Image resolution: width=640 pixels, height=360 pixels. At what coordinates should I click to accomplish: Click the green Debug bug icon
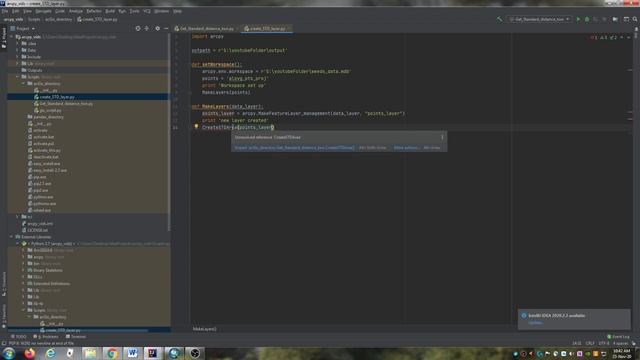(587, 19)
